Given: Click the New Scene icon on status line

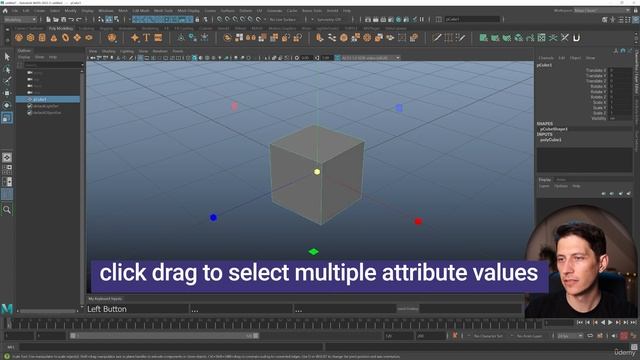Looking at the screenshot, I should point(49,19).
